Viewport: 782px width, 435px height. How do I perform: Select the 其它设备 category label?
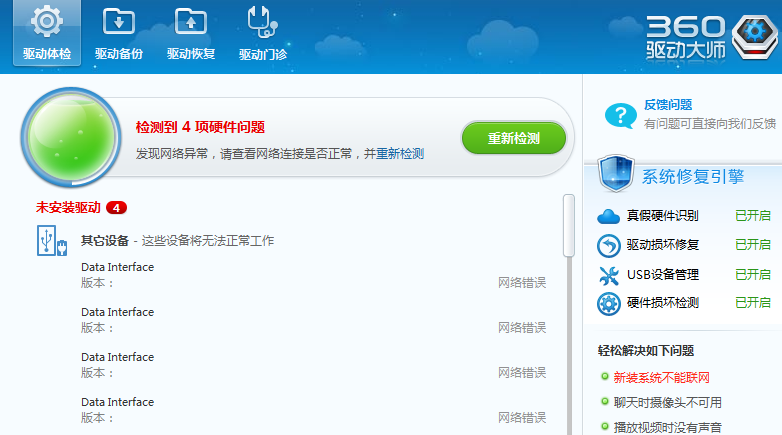click(105, 241)
